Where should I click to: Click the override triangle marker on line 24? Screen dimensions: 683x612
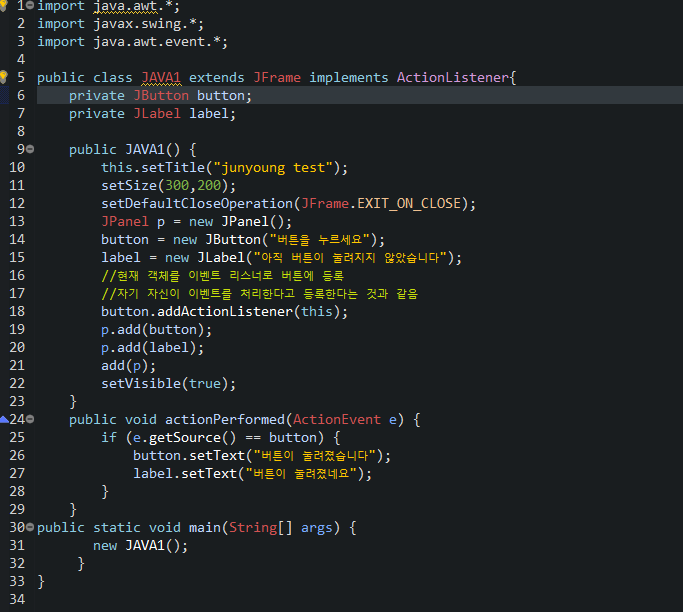coord(4,419)
